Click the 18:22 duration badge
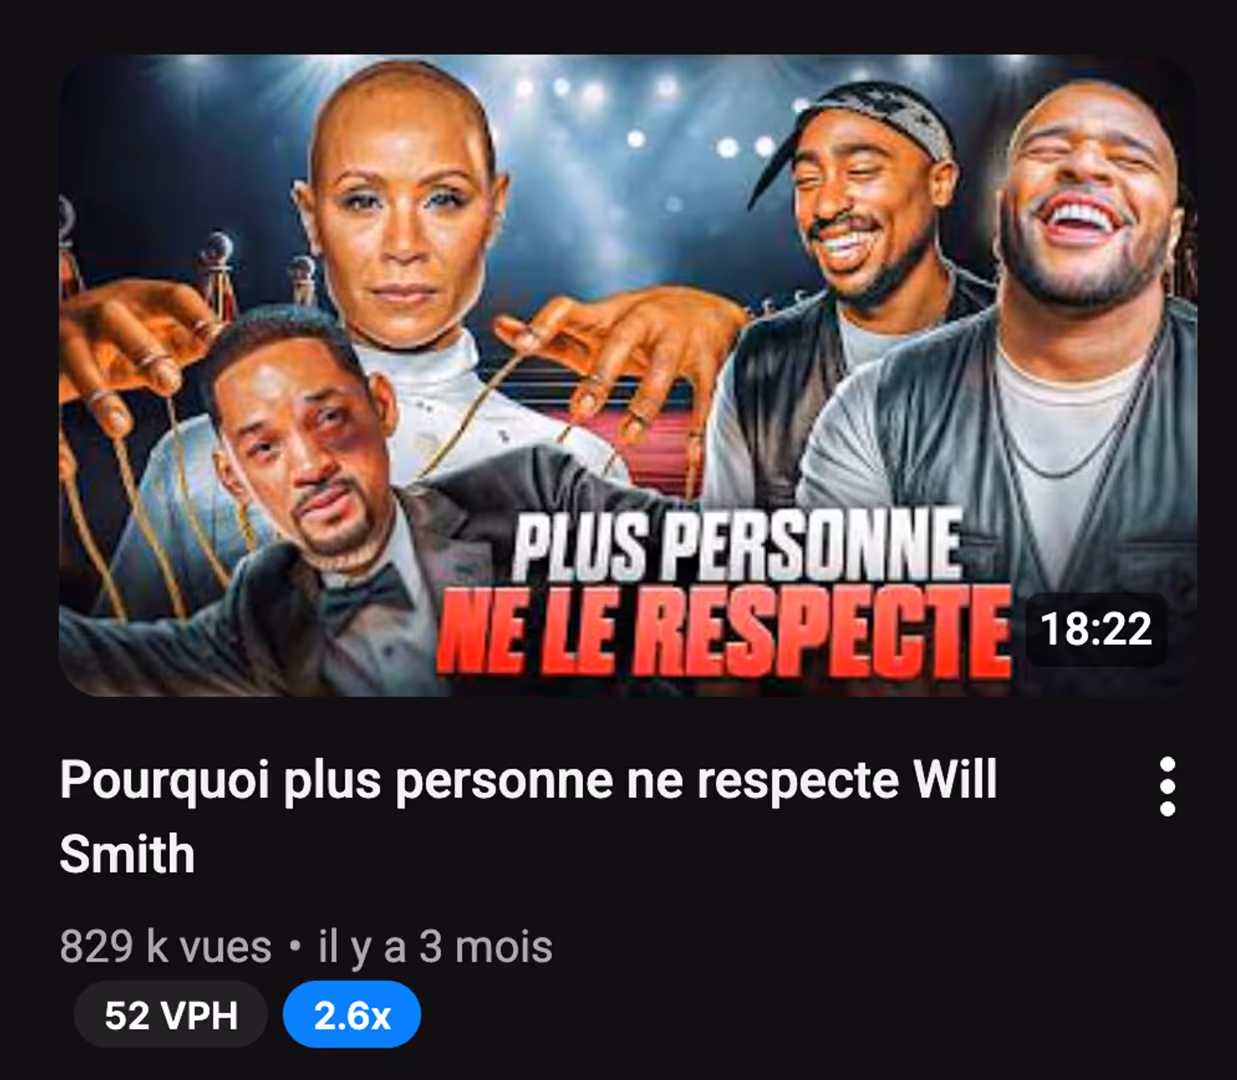 1096,629
